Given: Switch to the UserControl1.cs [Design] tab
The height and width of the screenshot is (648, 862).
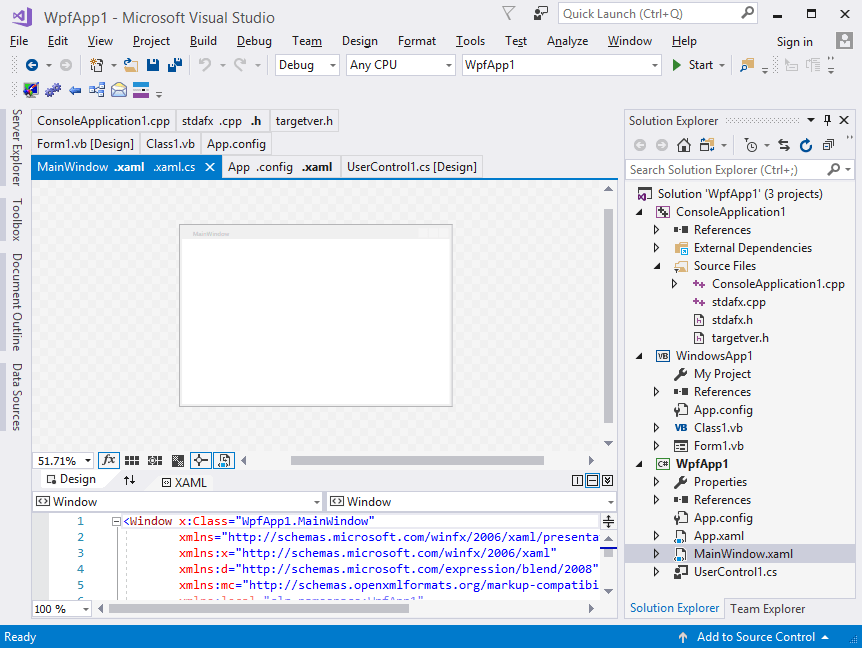Looking at the screenshot, I should 411,167.
